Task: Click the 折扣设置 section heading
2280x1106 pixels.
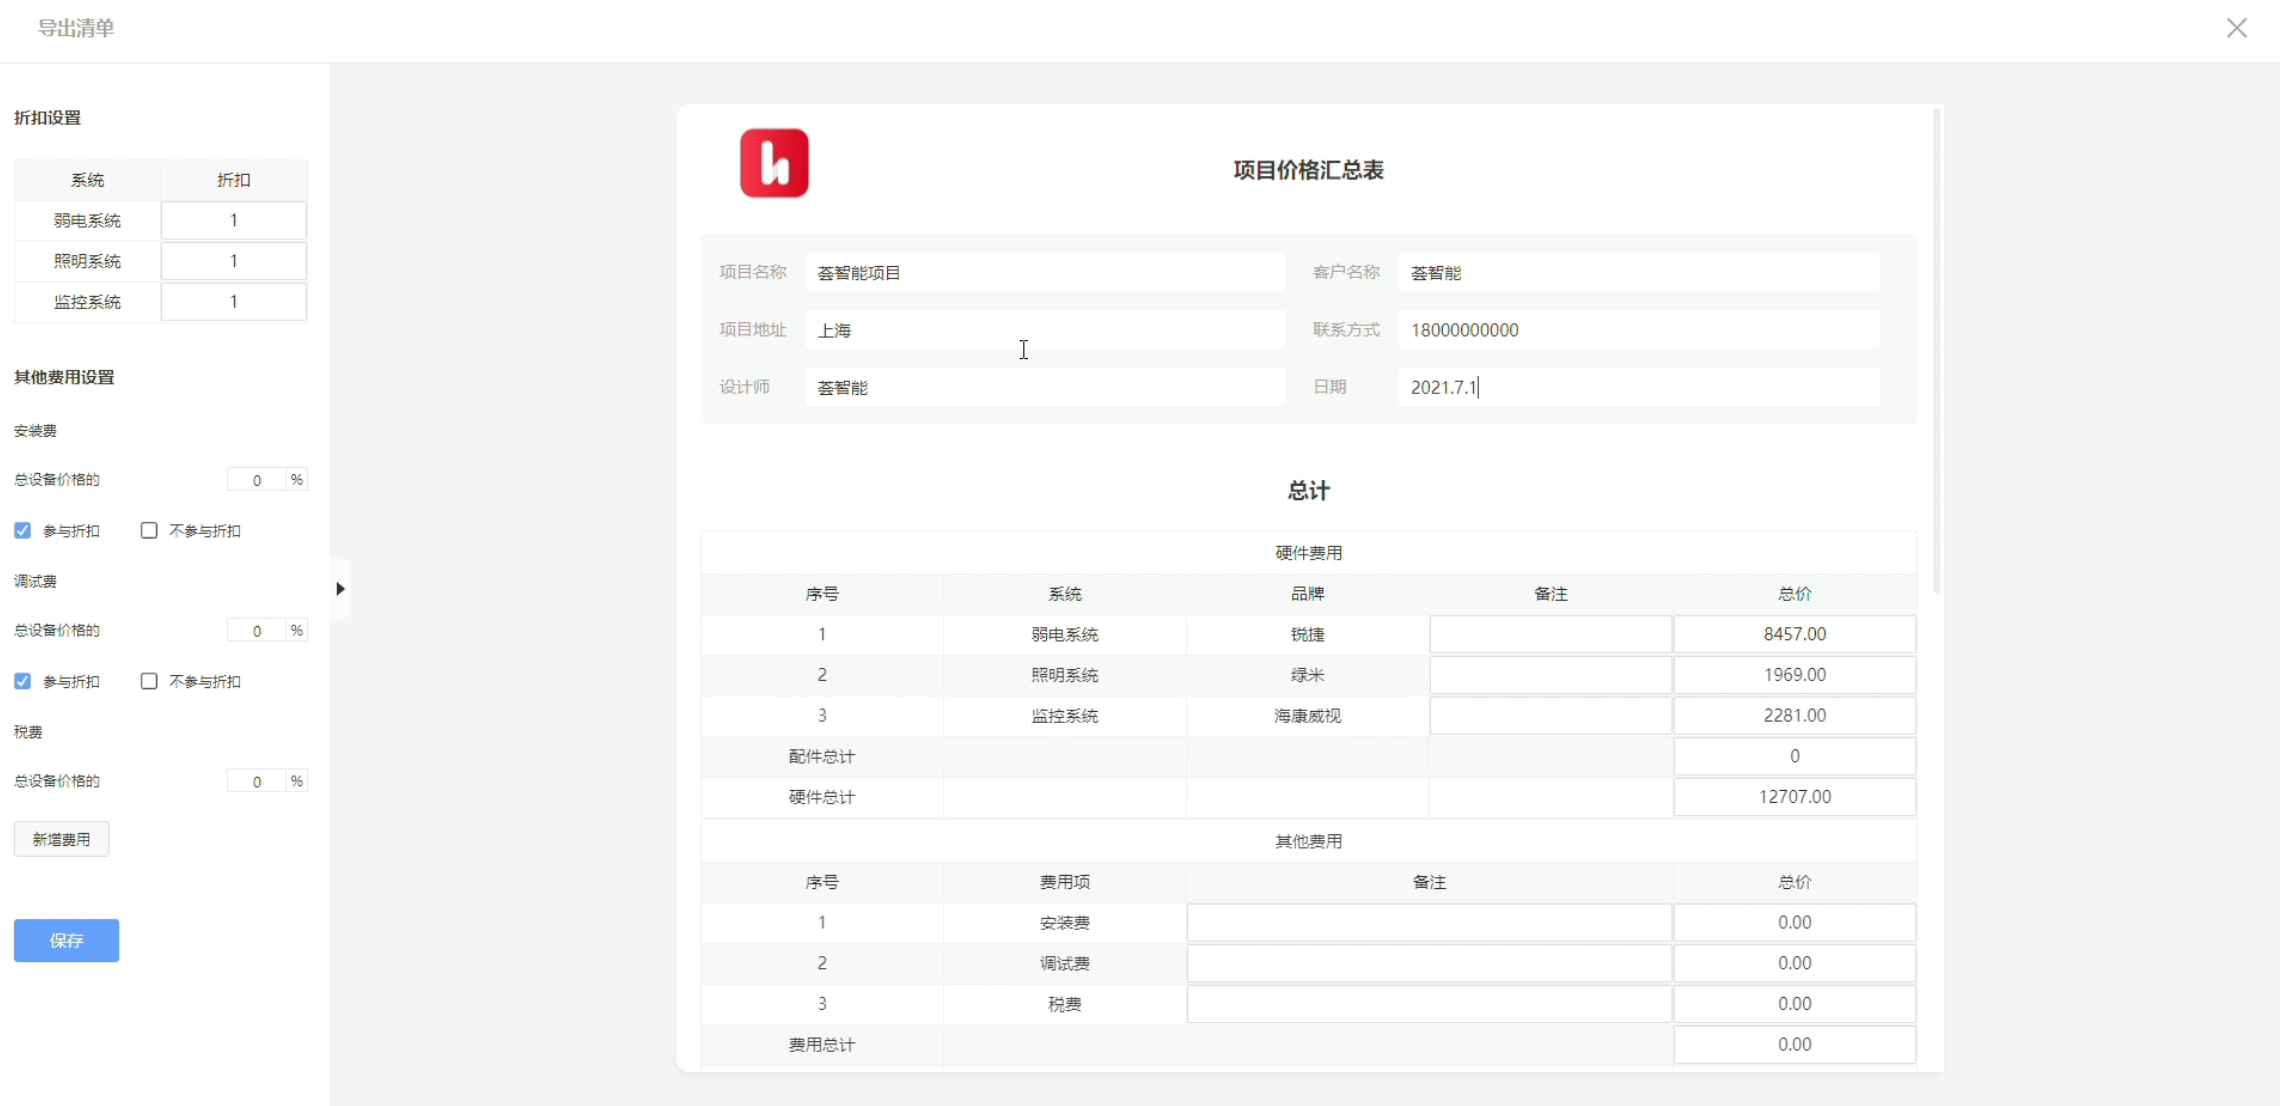Action: tap(47, 118)
